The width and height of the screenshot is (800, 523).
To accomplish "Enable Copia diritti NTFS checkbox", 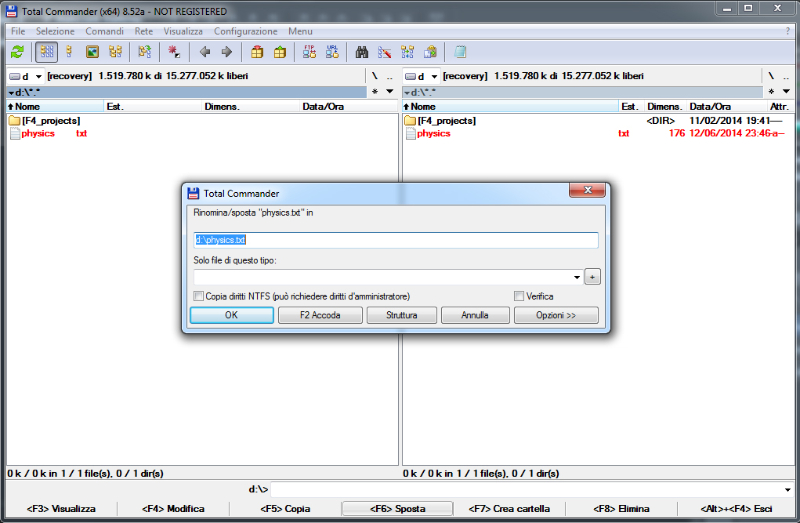I will [x=198, y=297].
